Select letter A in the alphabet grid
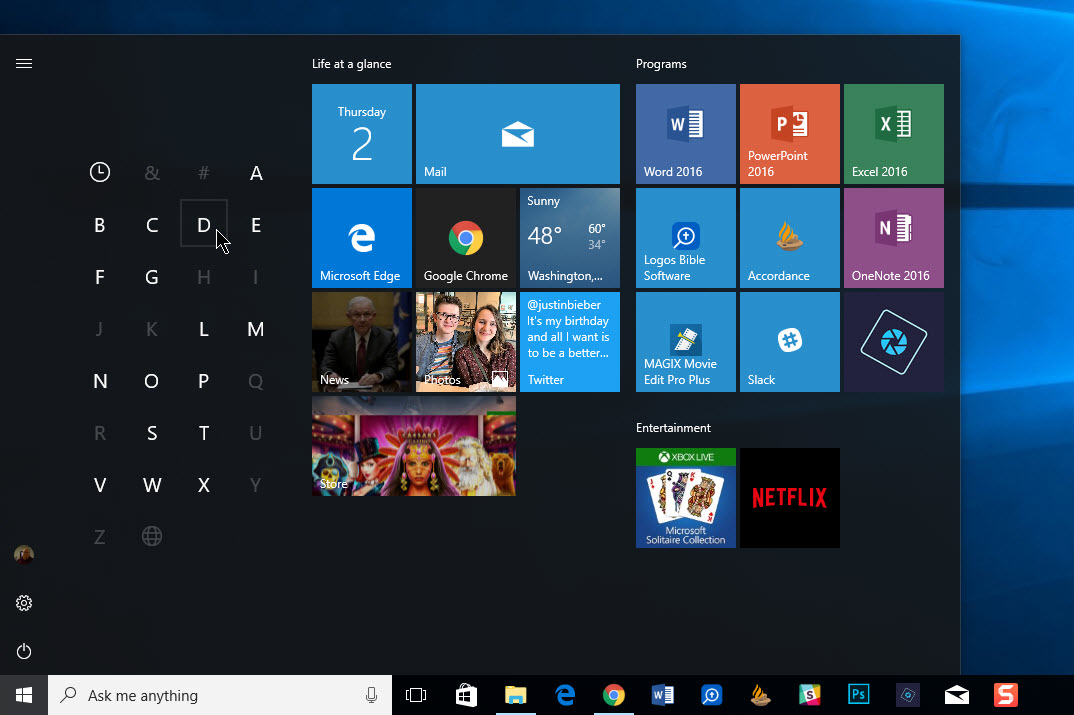 click(x=256, y=171)
